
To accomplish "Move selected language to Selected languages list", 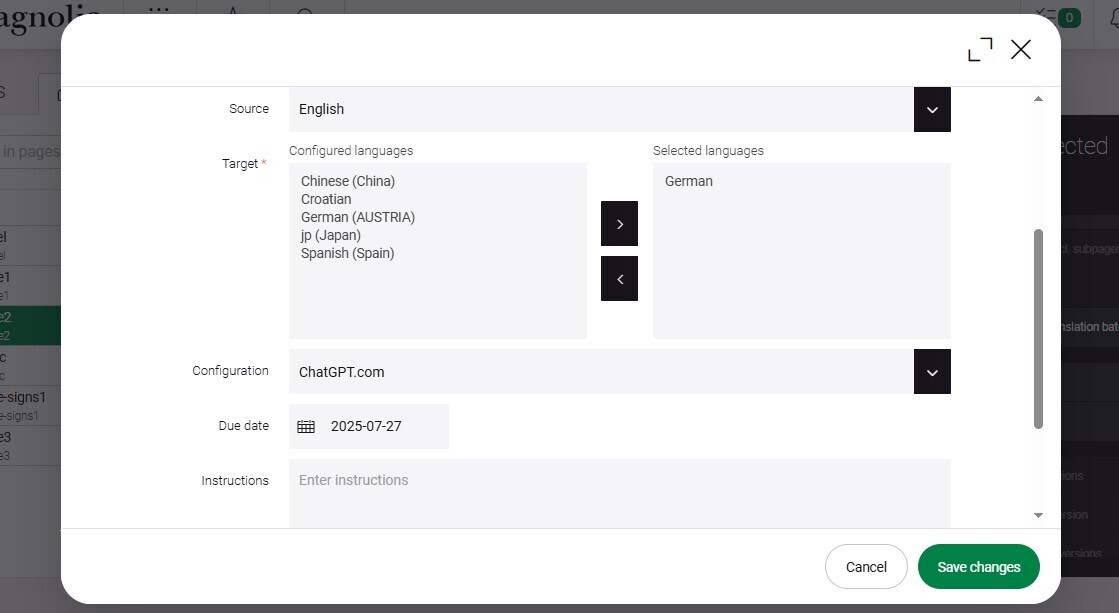I will tap(619, 224).
